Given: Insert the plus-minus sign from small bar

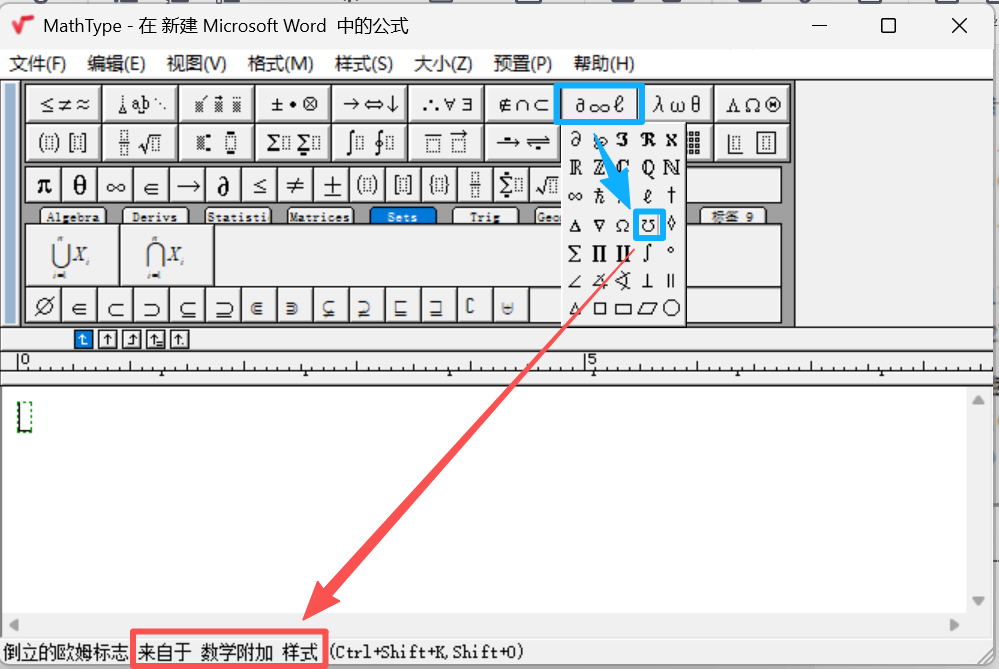Looking at the screenshot, I should [x=331, y=186].
